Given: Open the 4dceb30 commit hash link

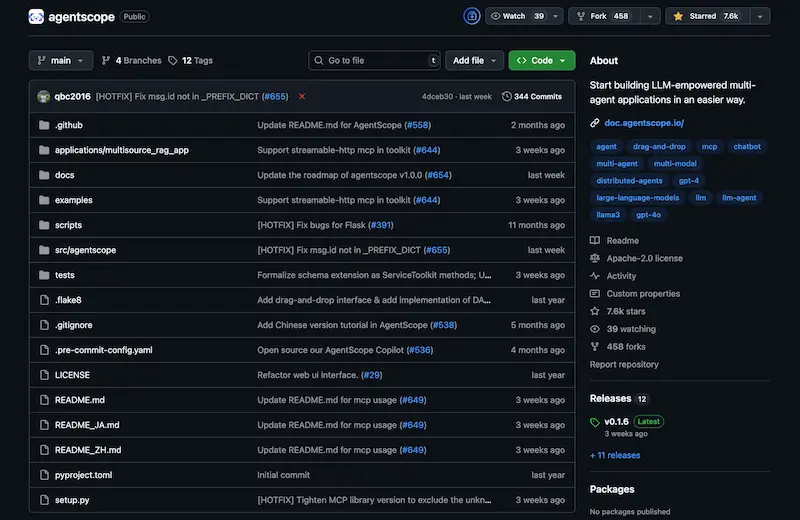Looking at the screenshot, I should pyautogui.click(x=437, y=96).
